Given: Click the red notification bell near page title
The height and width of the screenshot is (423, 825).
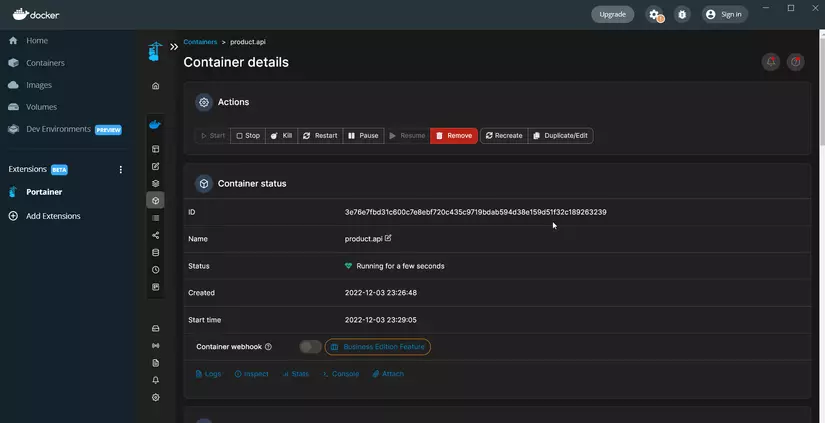Looking at the screenshot, I should coord(771,62).
